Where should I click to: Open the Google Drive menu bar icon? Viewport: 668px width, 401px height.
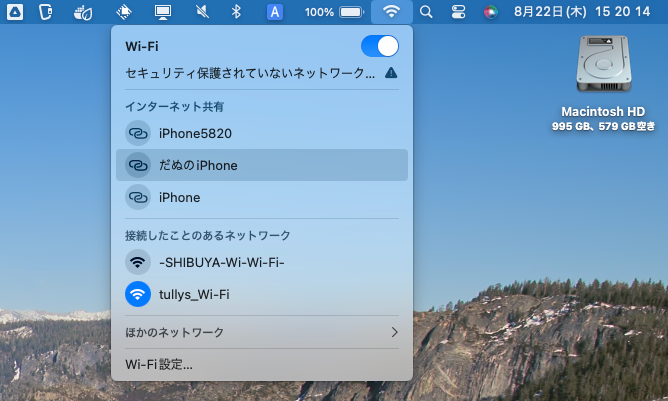point(15,12)
